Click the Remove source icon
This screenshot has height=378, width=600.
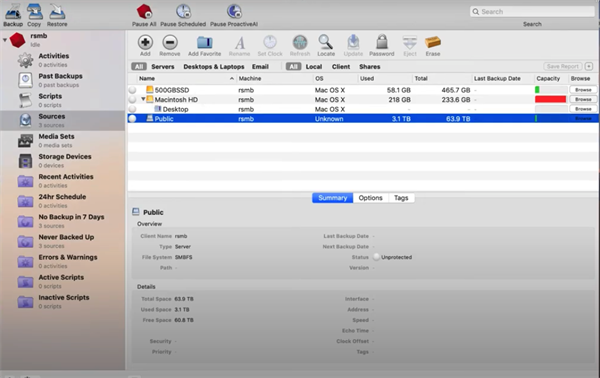click(x=170, y=42)
